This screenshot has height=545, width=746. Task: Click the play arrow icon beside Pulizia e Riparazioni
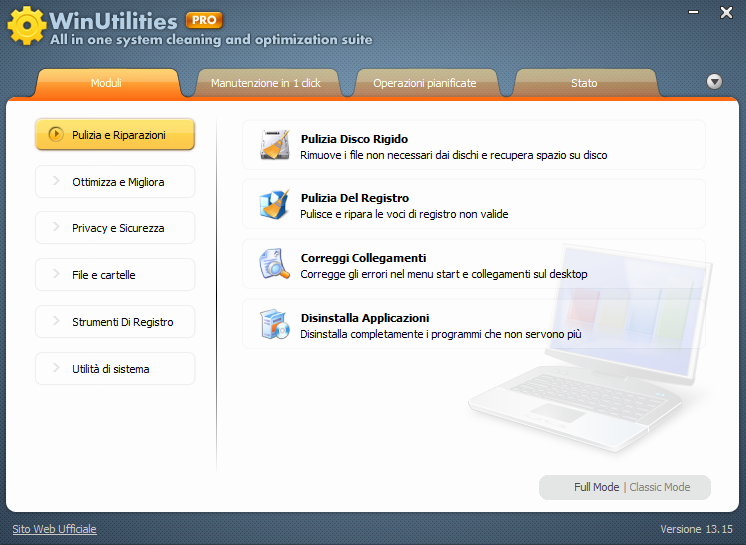point(56,135)
